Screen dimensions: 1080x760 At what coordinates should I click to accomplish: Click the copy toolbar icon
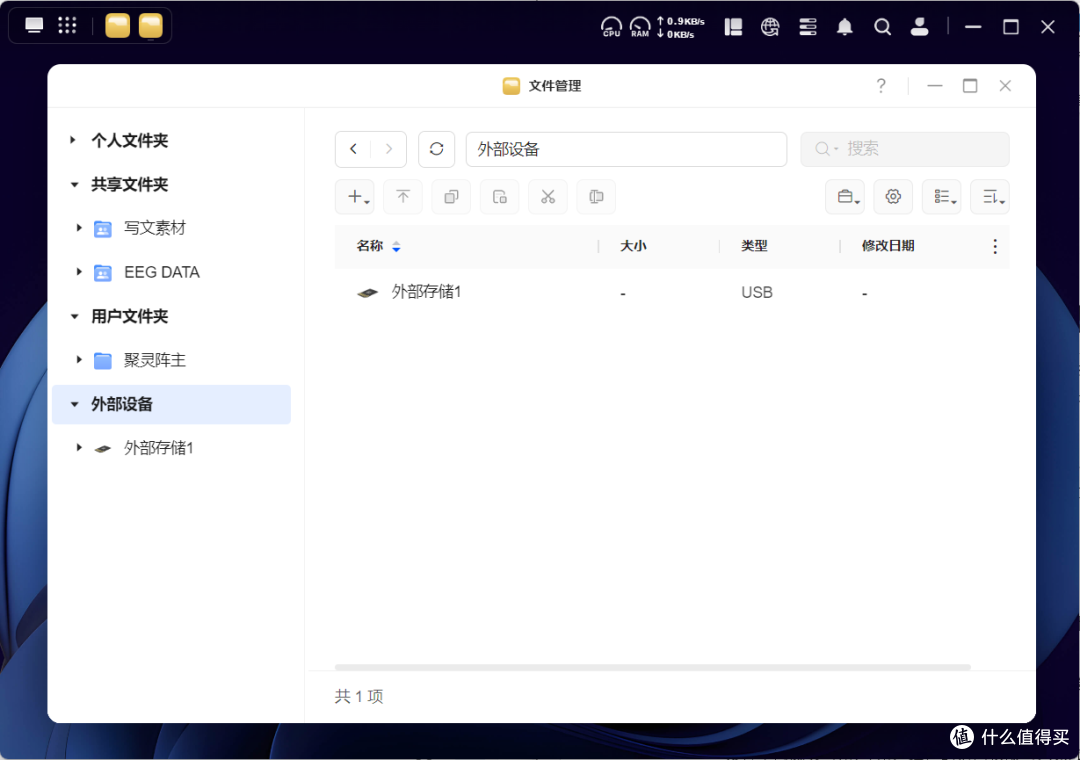(451, 197)
